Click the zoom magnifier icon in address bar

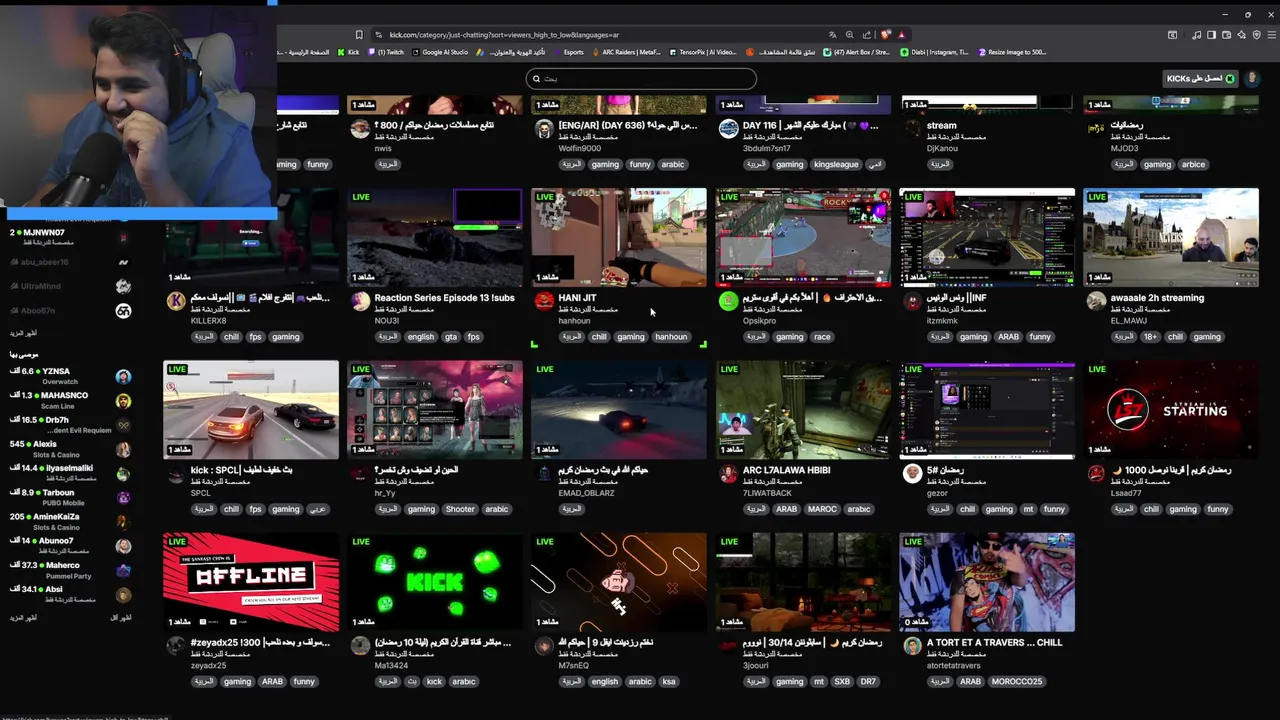click(x=849, y=35)
